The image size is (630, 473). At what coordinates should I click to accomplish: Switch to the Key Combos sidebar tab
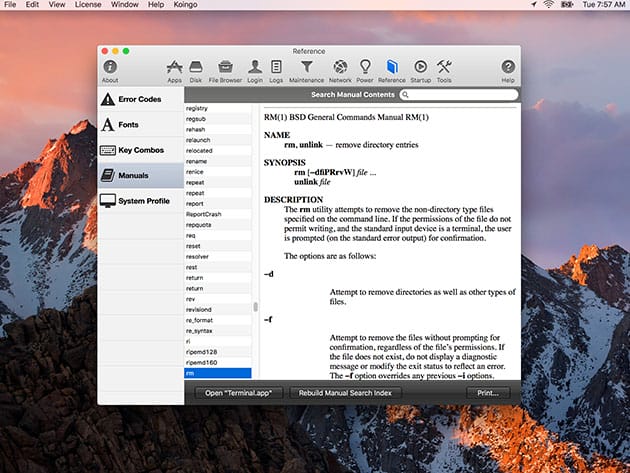tap(140, 150)
